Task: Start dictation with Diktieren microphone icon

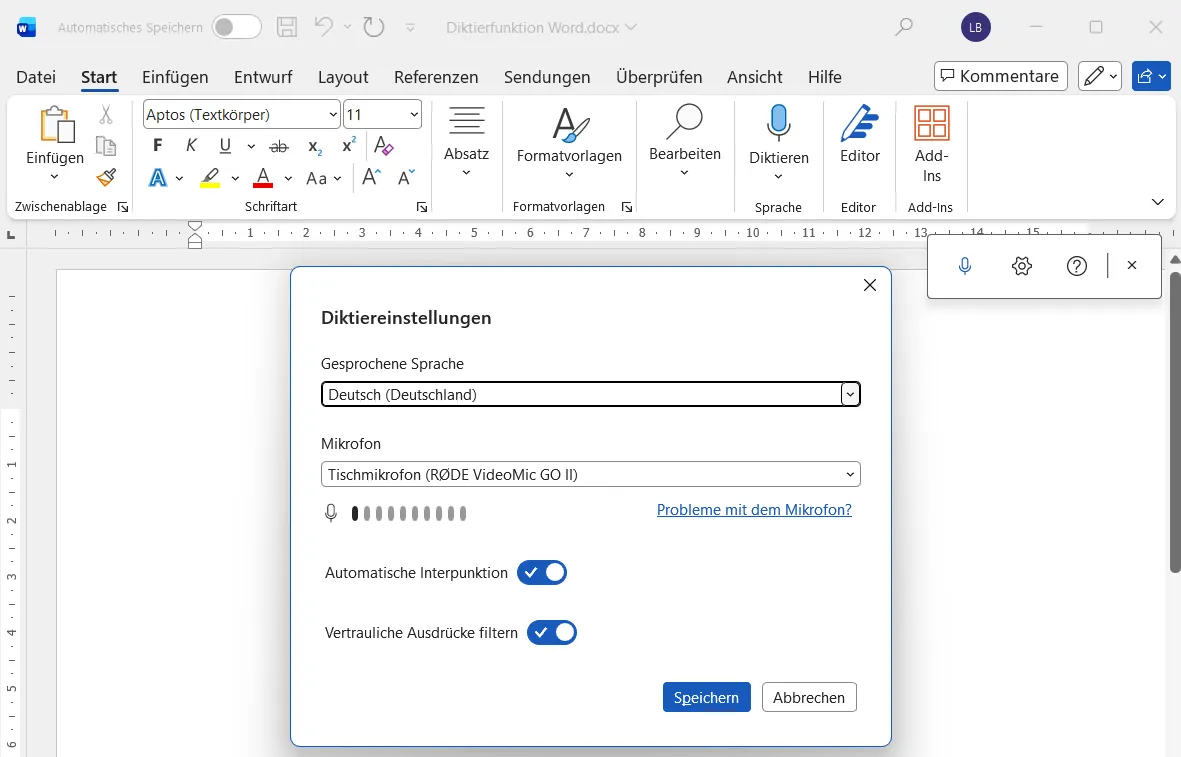Action: 778,123
